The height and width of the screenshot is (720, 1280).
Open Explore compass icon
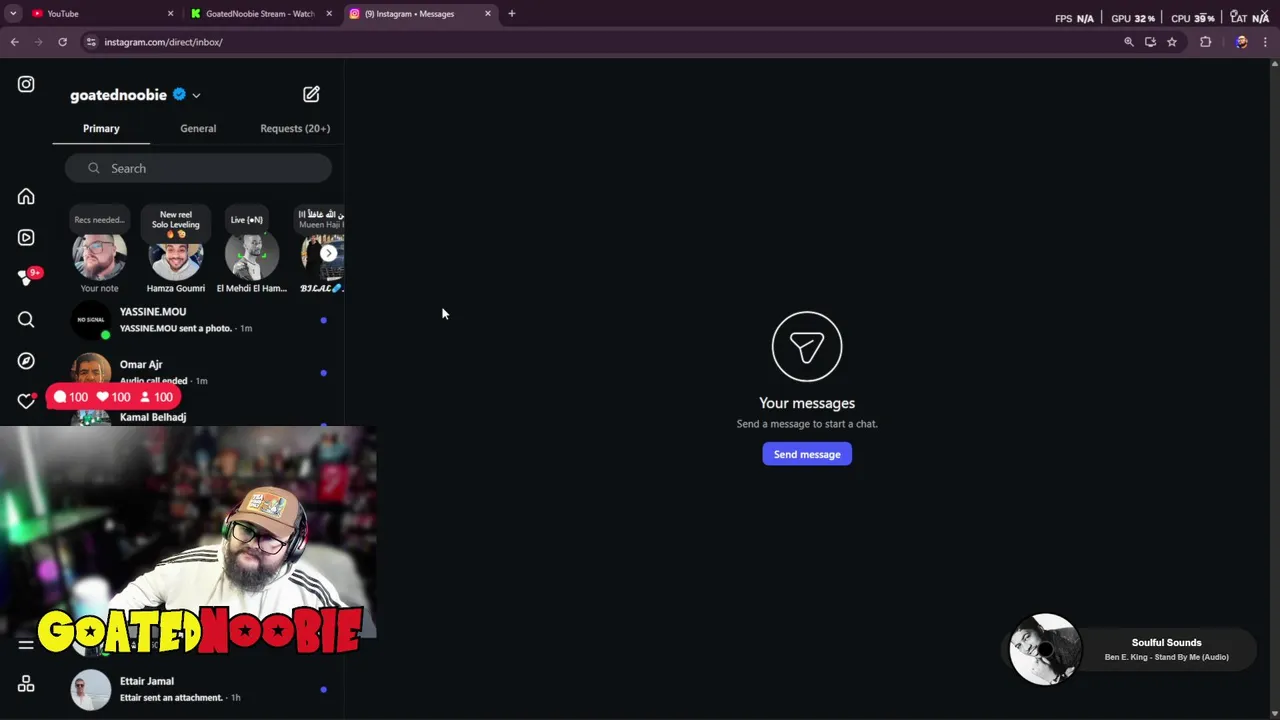(x=26, y=361)
